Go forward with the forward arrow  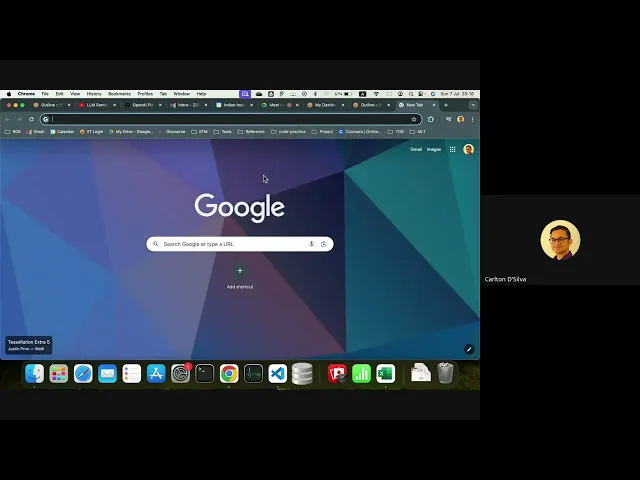point(19,119)
